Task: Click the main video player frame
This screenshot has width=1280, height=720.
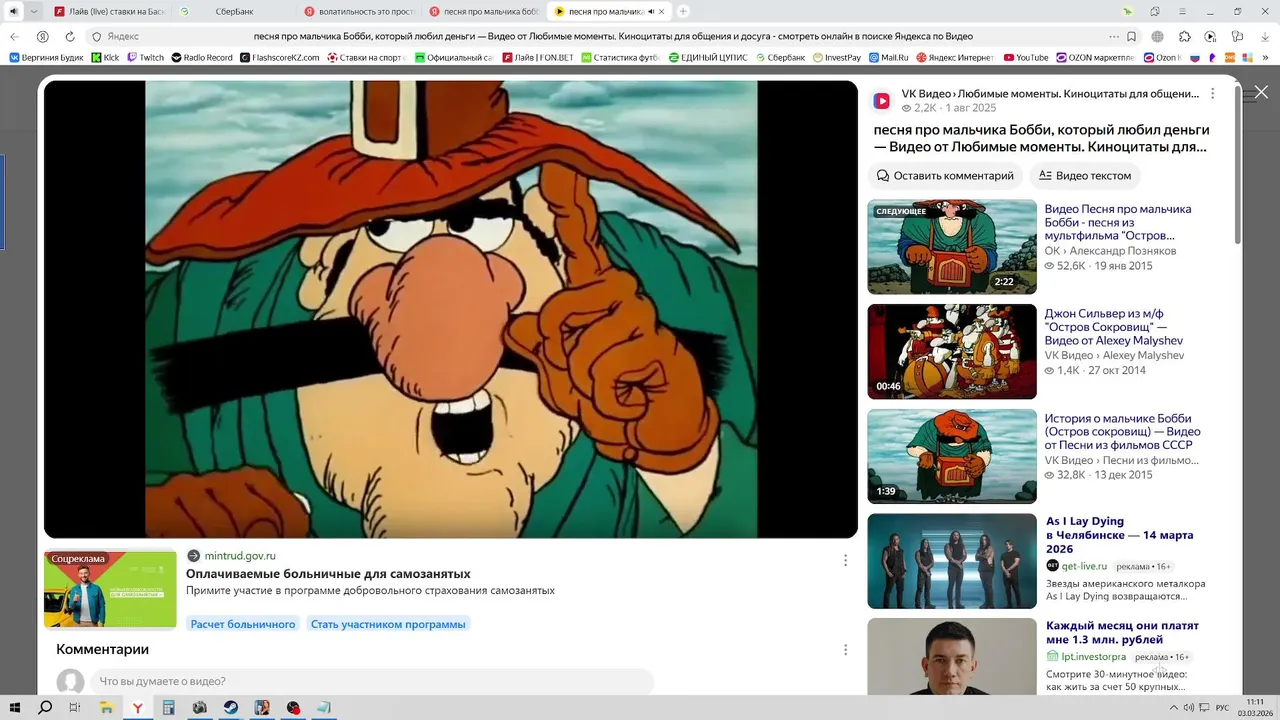Action: 451,309
